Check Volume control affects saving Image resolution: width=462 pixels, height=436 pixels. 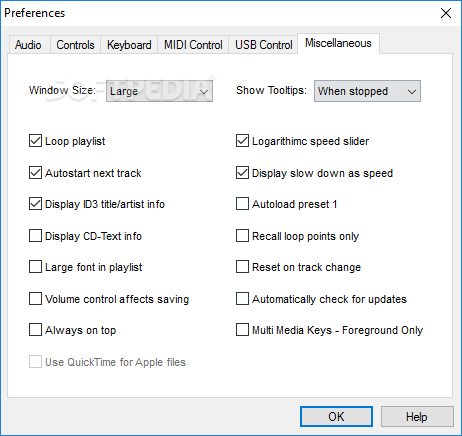35,299
